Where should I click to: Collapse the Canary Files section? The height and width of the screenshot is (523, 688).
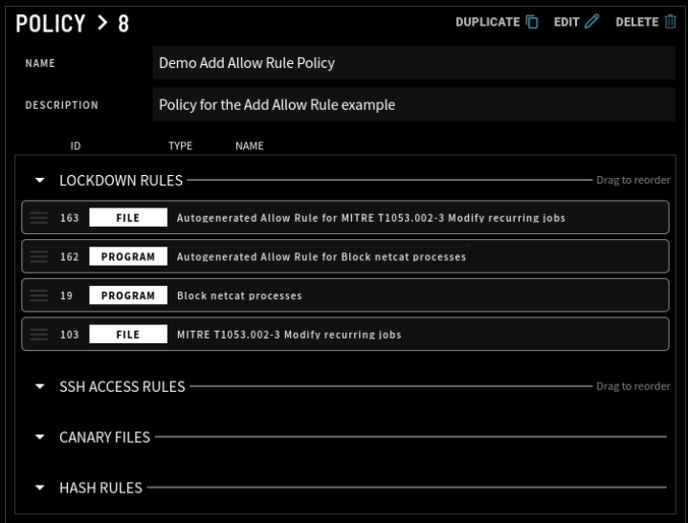click(x=40, y=437)
